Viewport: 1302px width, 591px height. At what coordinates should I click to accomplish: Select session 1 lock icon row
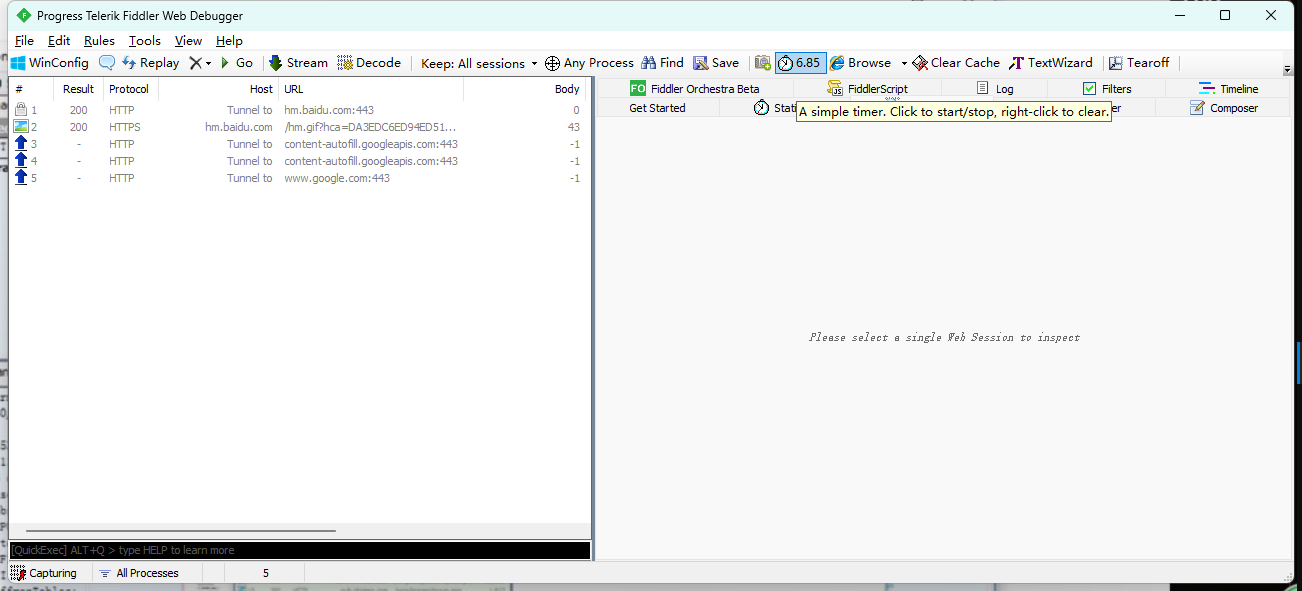pos(21,110)
